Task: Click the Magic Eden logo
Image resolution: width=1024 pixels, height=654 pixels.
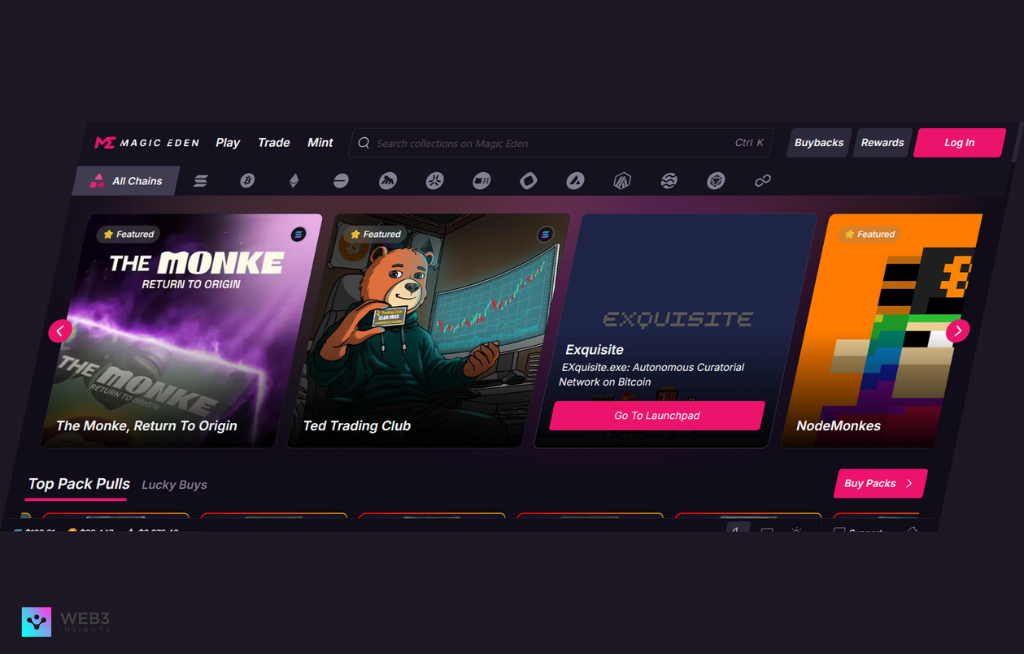Action: tap(148, 143)
